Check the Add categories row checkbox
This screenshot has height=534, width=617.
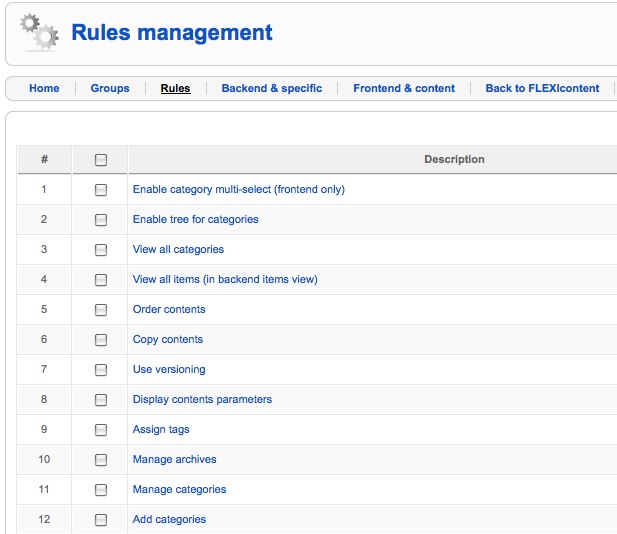click(101, 520)
